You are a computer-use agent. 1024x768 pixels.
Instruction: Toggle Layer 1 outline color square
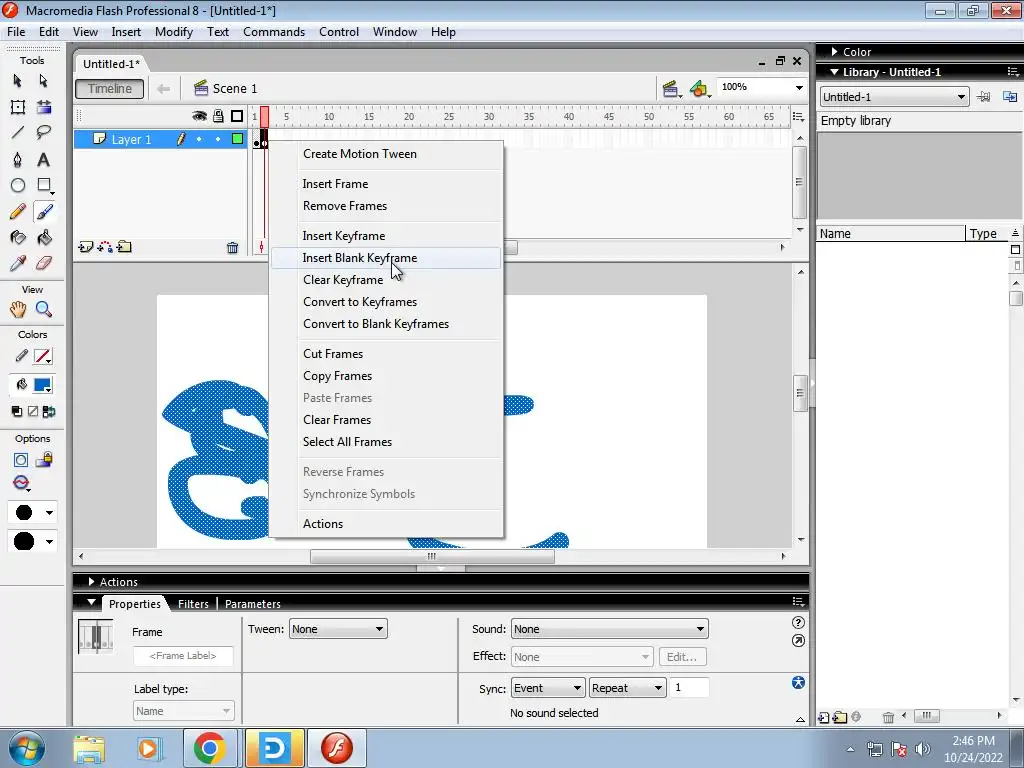coord(238,138)
